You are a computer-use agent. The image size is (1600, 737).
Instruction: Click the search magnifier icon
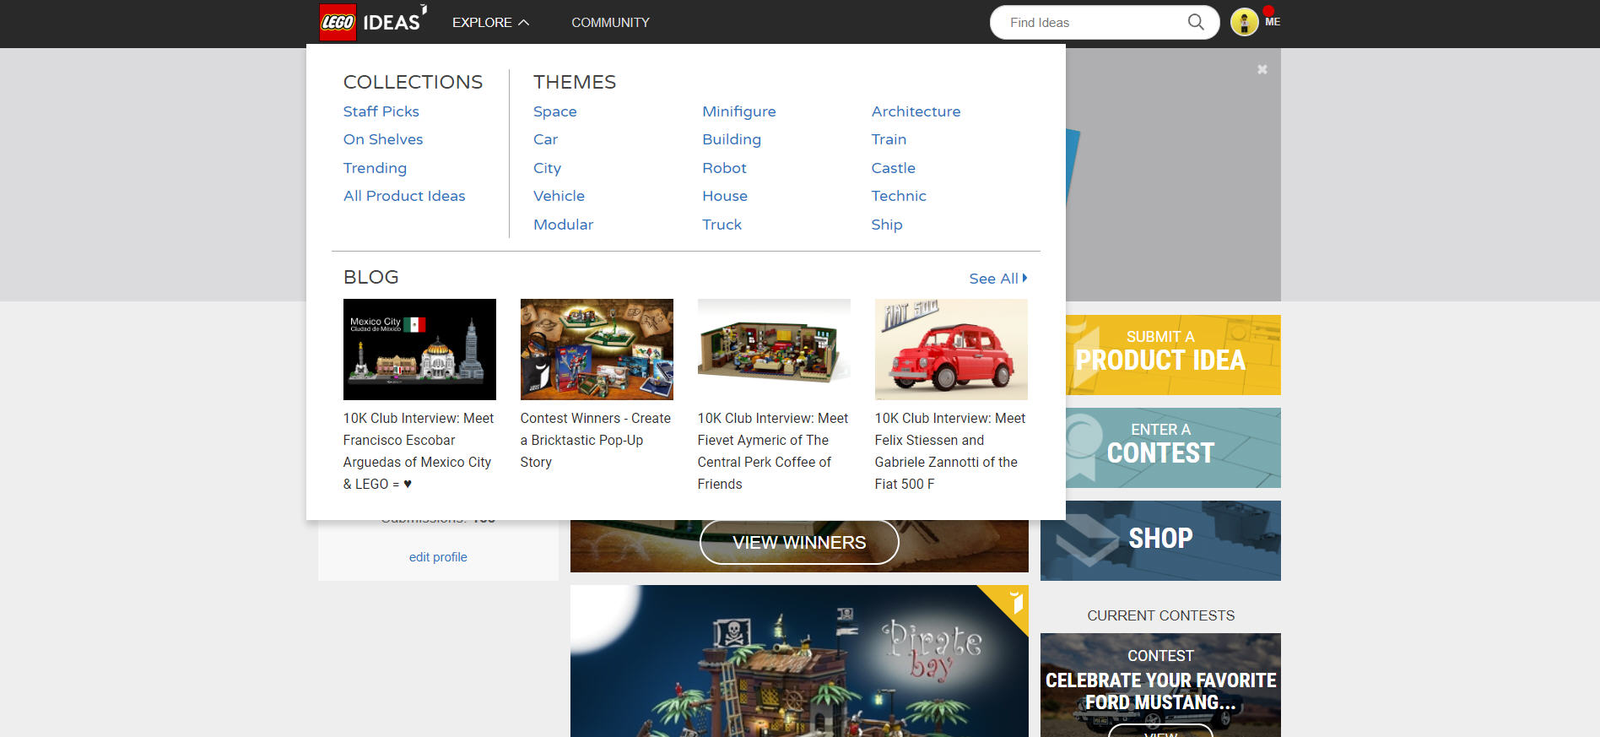point(1195,22)
